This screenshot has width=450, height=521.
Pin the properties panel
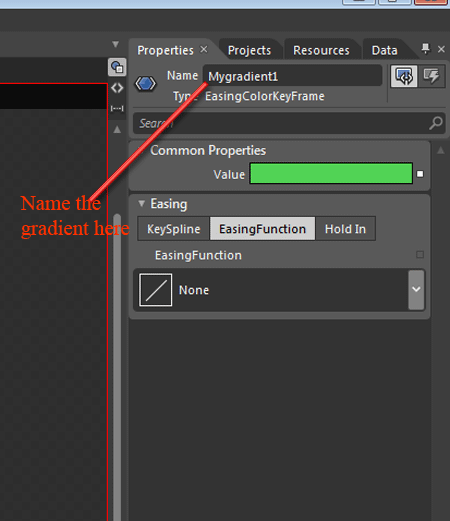426,49
